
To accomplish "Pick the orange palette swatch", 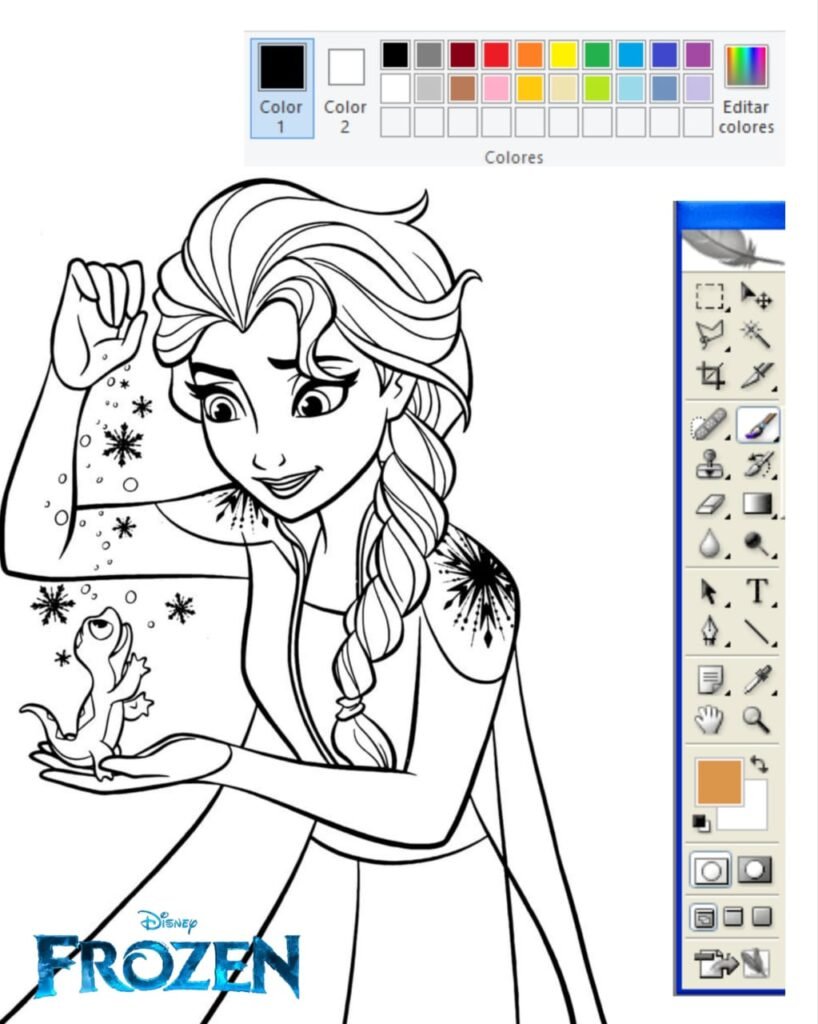I will (530, 54).
